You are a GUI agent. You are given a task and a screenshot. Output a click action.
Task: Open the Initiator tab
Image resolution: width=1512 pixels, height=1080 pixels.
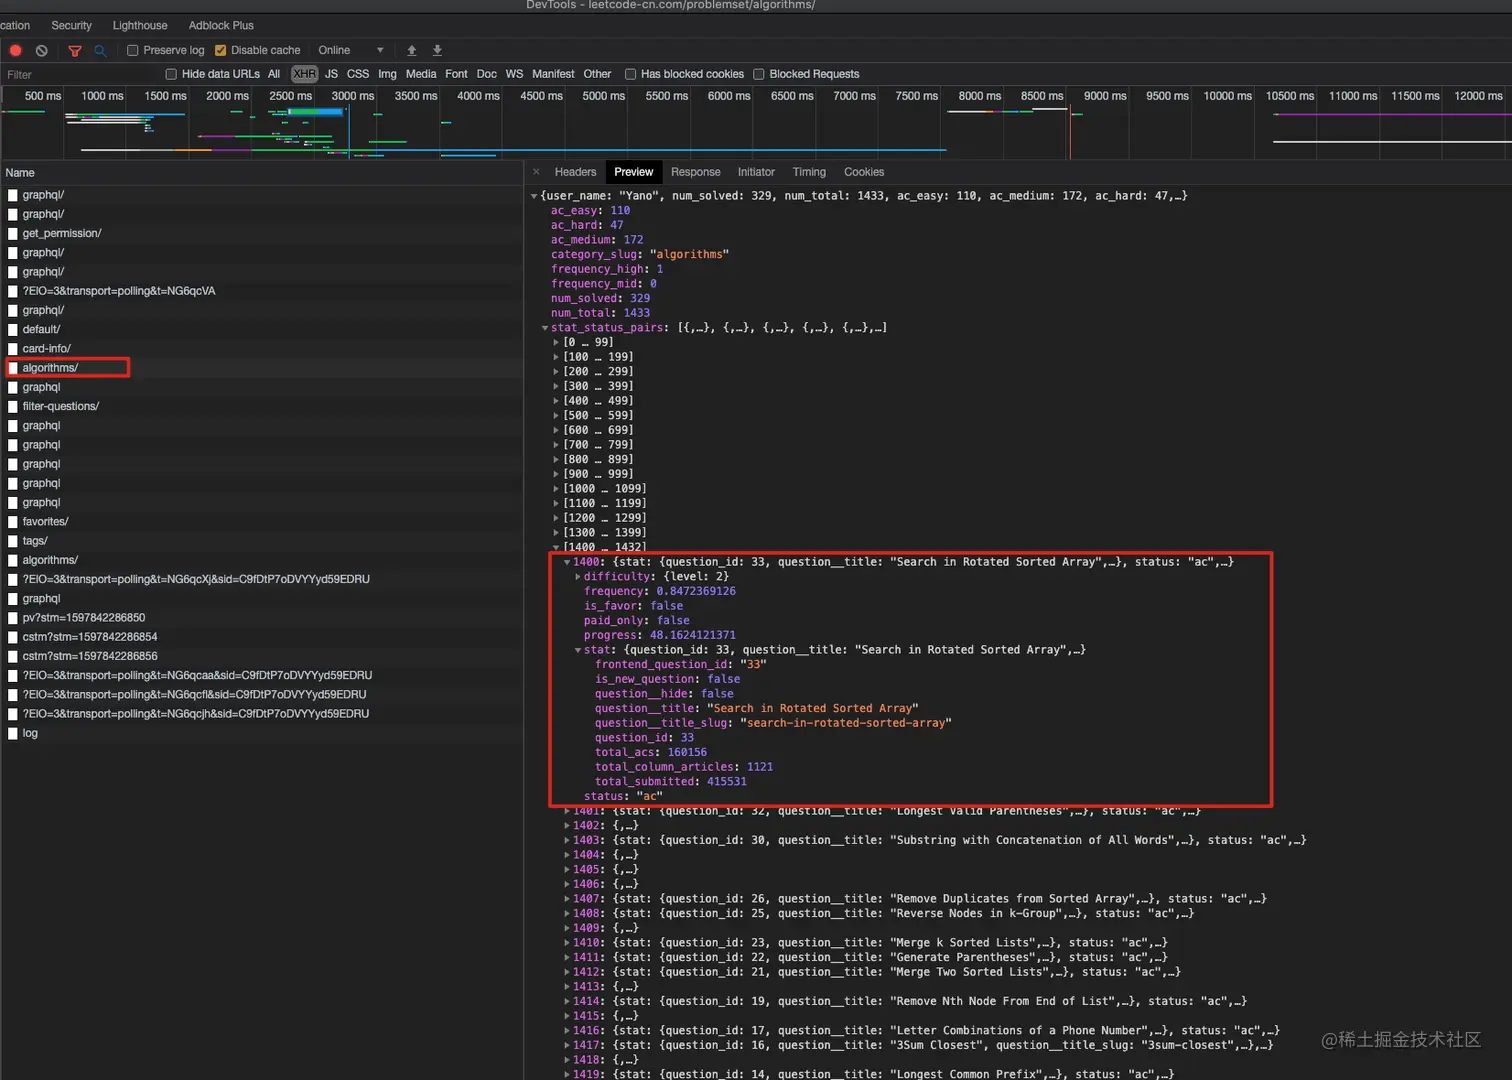click(756, 172)
